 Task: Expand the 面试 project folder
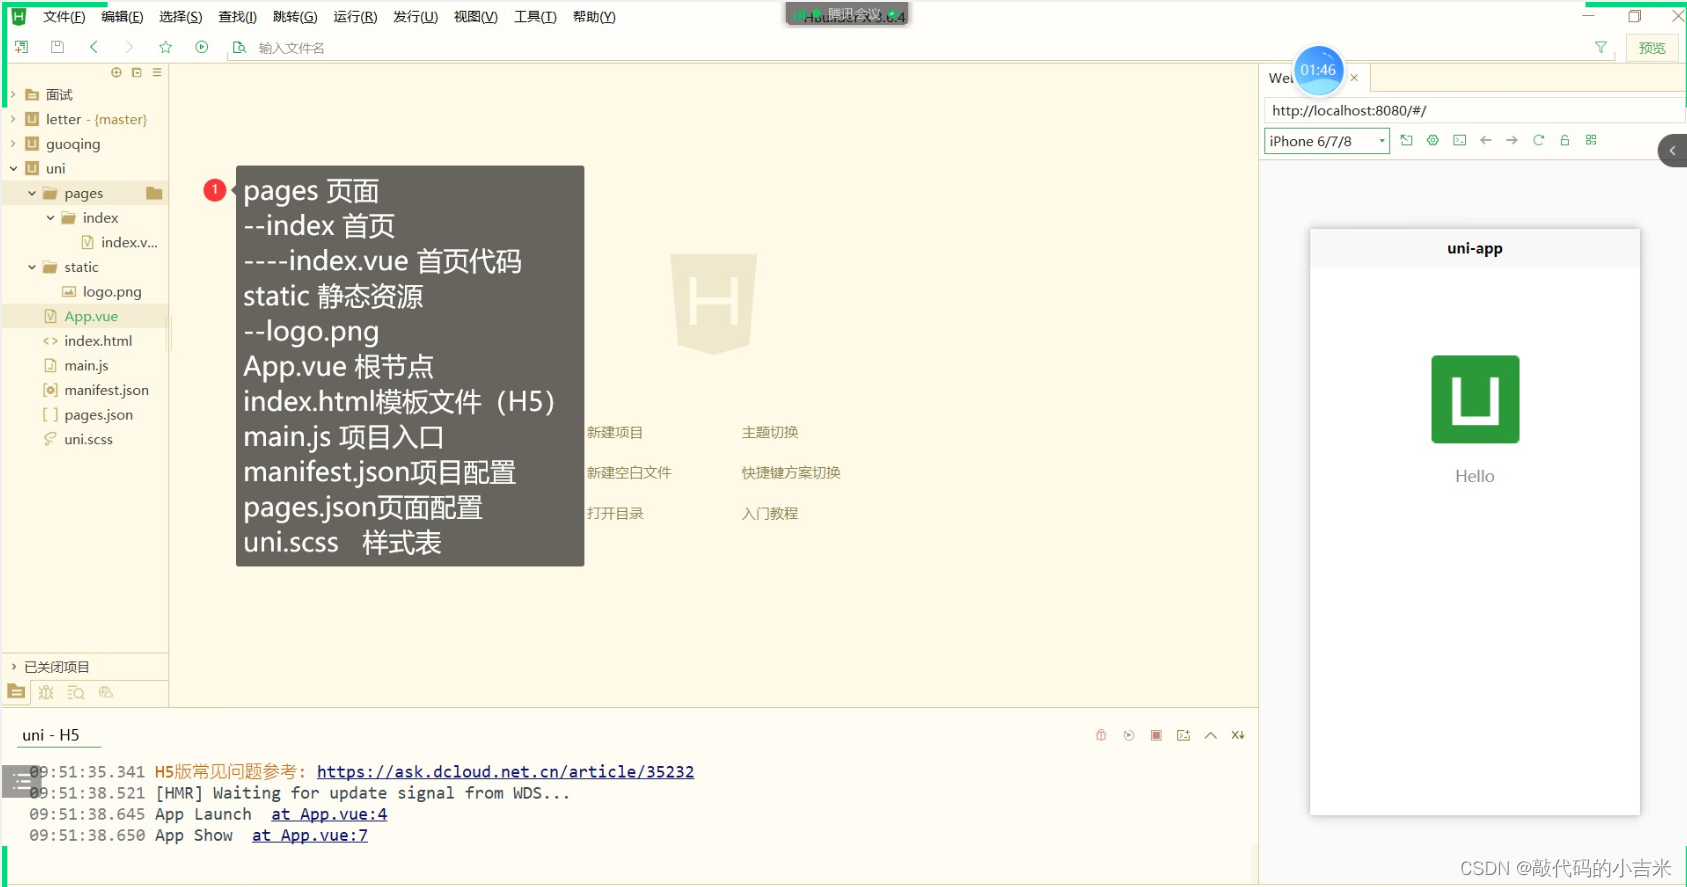(x=13, y=95)
